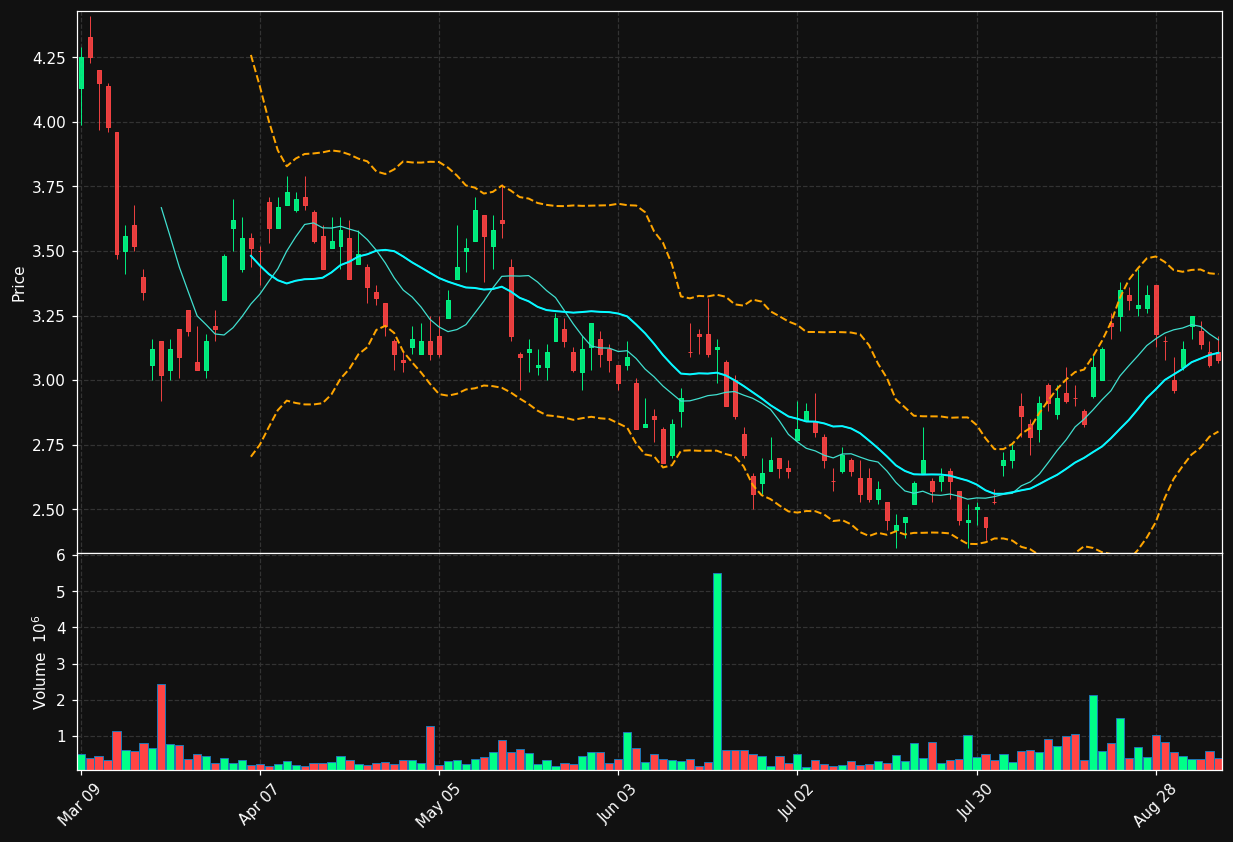The image size is (1233, 842).
Task: Click the Price axis title
Action: (19, 283)
